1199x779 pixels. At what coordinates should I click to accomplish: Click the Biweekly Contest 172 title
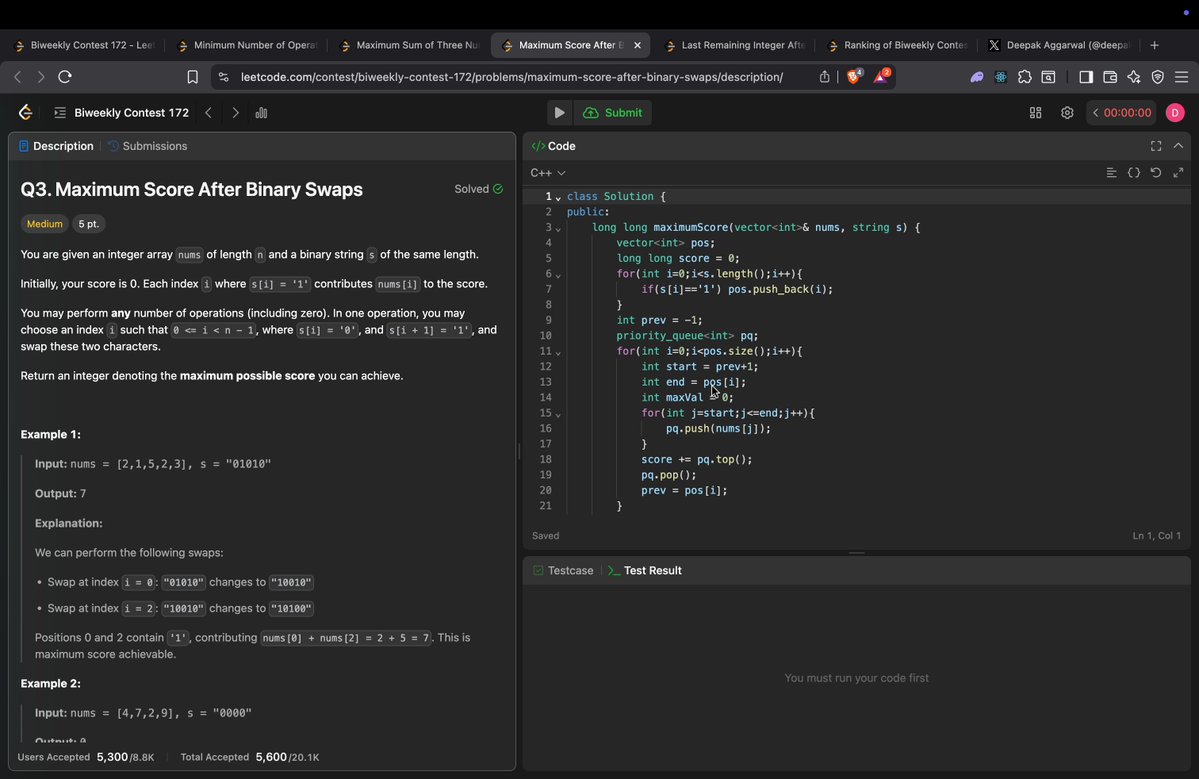[132, 112]
